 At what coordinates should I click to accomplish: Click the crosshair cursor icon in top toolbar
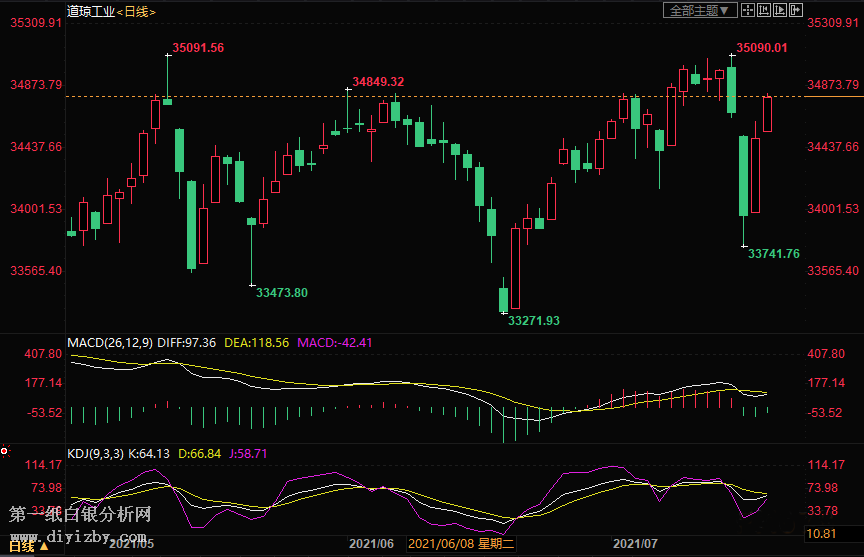click(x=748, y=10)
